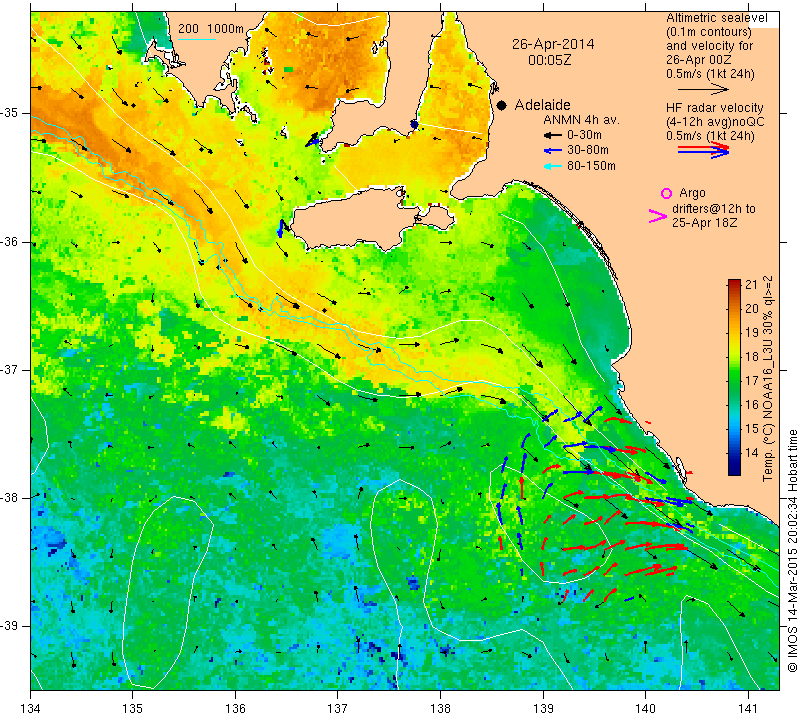Click longitude label 138

click(440, 708)
